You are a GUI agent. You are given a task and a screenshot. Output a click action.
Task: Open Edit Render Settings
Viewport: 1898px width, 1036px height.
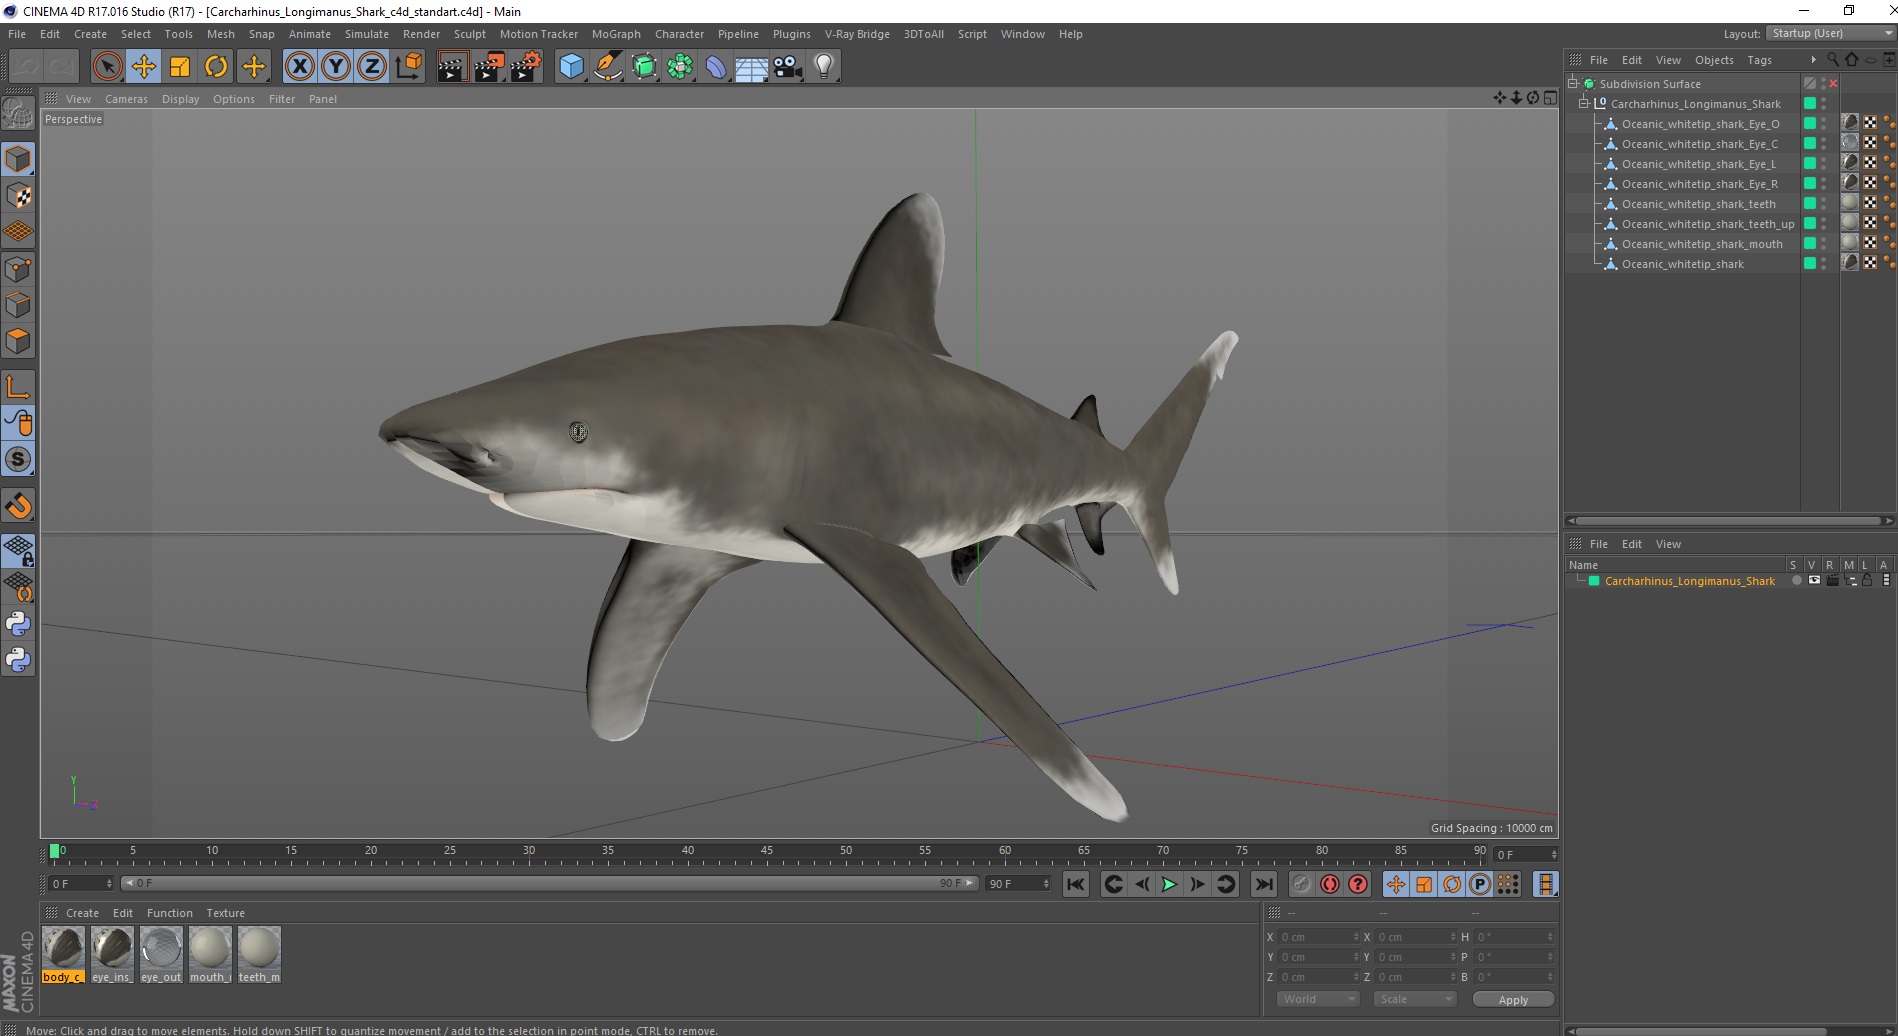point(525,67)
